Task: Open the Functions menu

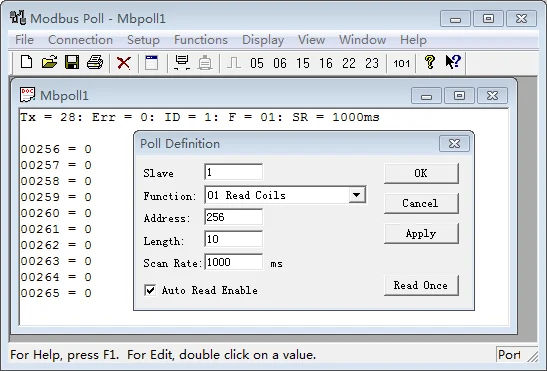Action: coord(201,40)
